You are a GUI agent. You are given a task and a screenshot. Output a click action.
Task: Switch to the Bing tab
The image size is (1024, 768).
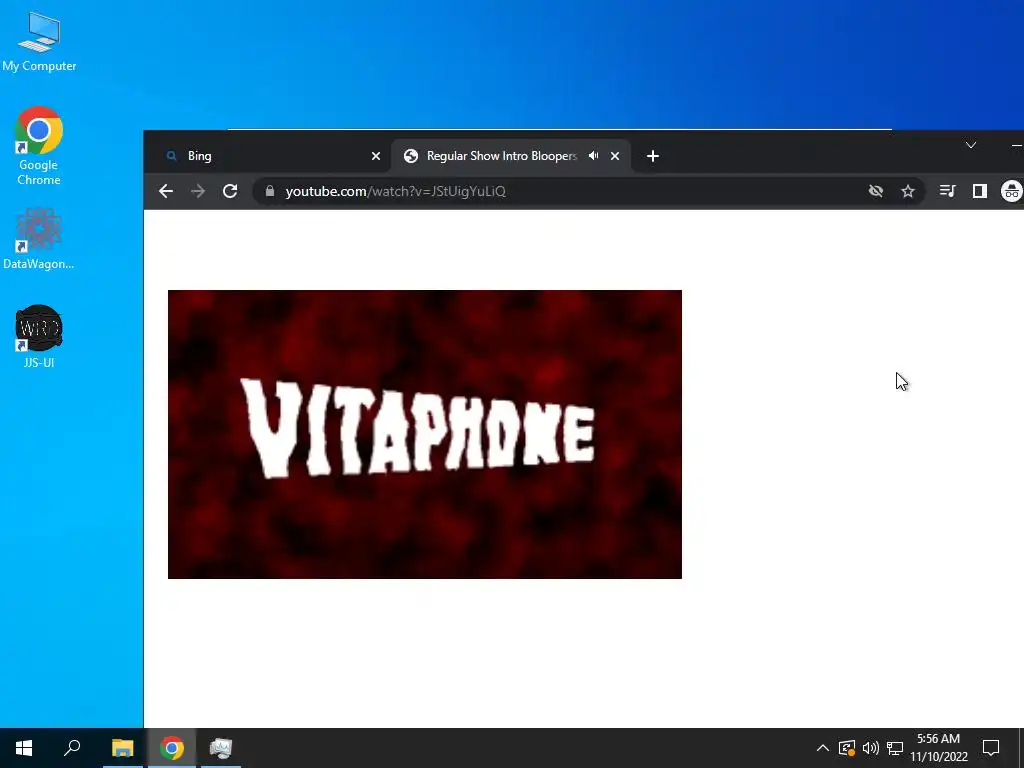coord(269,156)
